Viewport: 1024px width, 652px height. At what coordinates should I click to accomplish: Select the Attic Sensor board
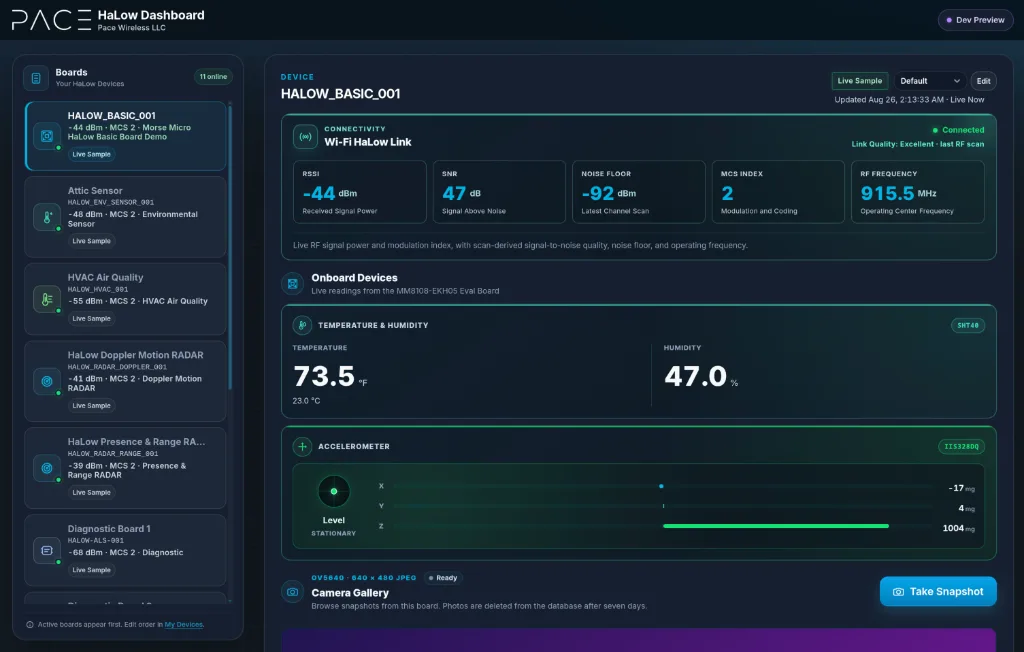(x=125, y=218)
